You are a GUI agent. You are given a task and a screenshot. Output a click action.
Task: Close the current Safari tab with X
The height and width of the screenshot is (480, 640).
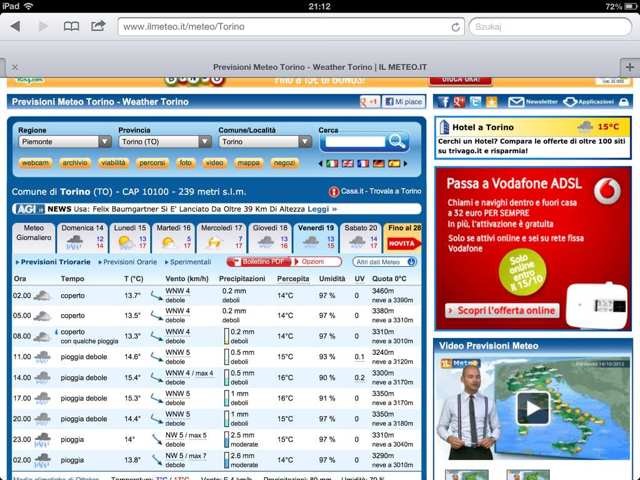click(x=15, y=67)
